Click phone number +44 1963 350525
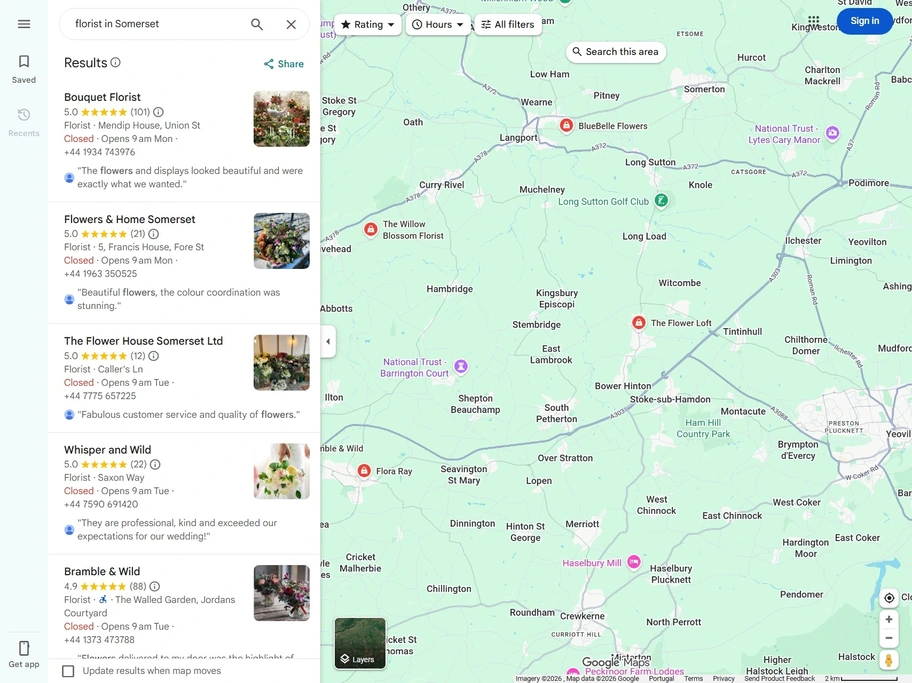 pyautogui.click(x=101, y=273)
